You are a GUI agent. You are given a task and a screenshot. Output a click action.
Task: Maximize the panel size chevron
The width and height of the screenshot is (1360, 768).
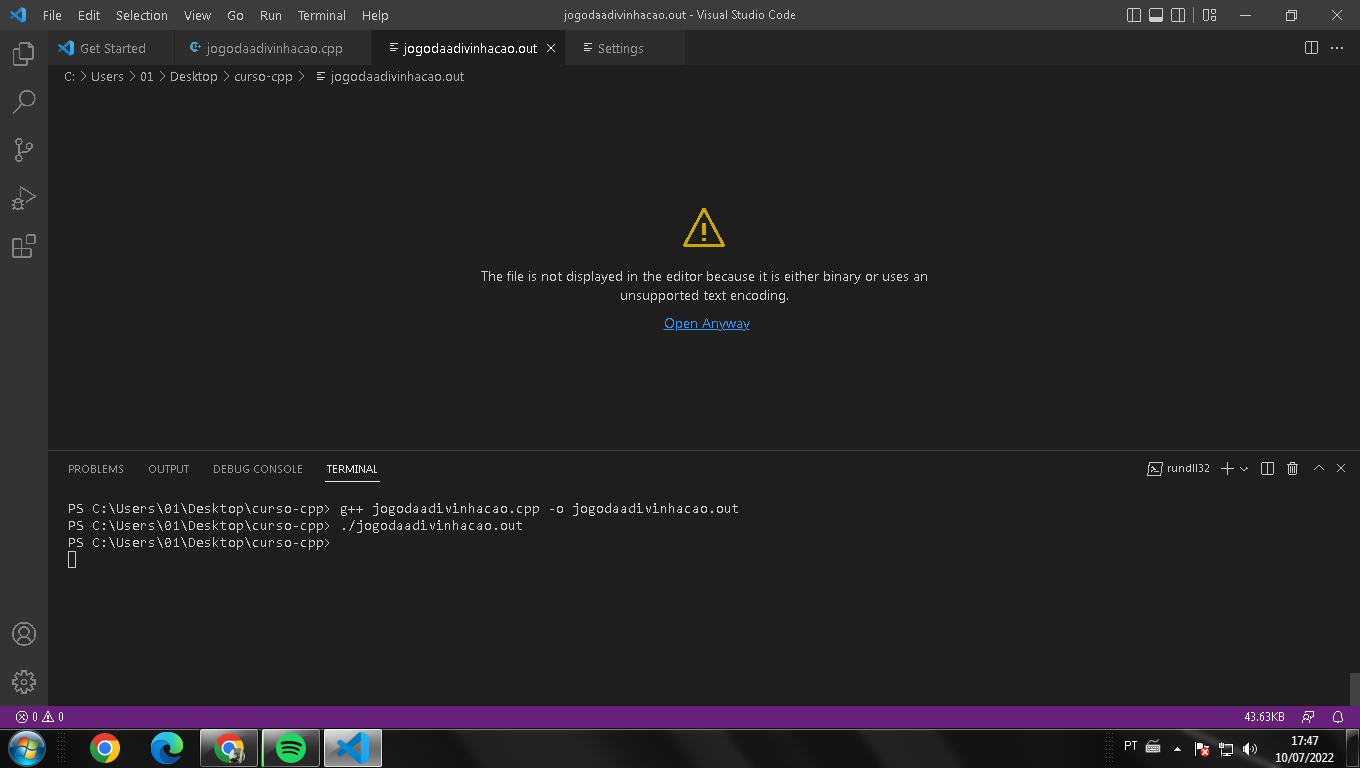tap(1318, 469)
